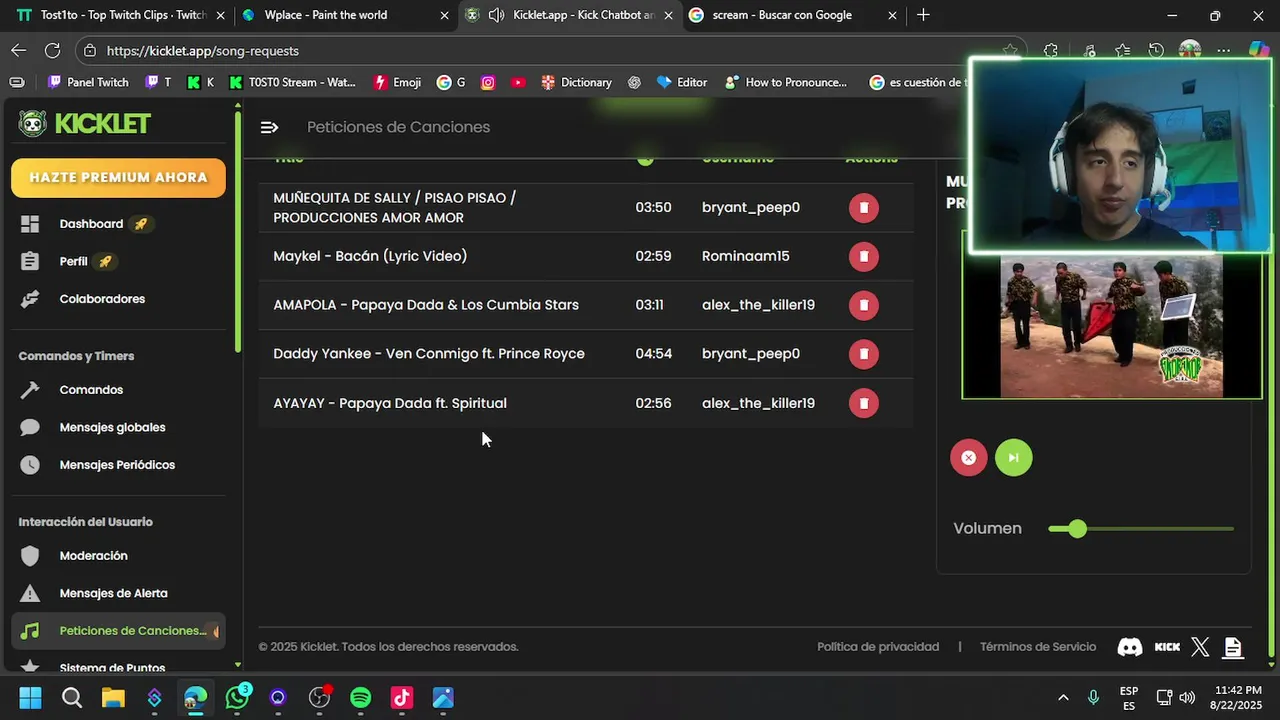Open the Kick footer link icon
The image size is (1280, 720).
pos(1167,647)
